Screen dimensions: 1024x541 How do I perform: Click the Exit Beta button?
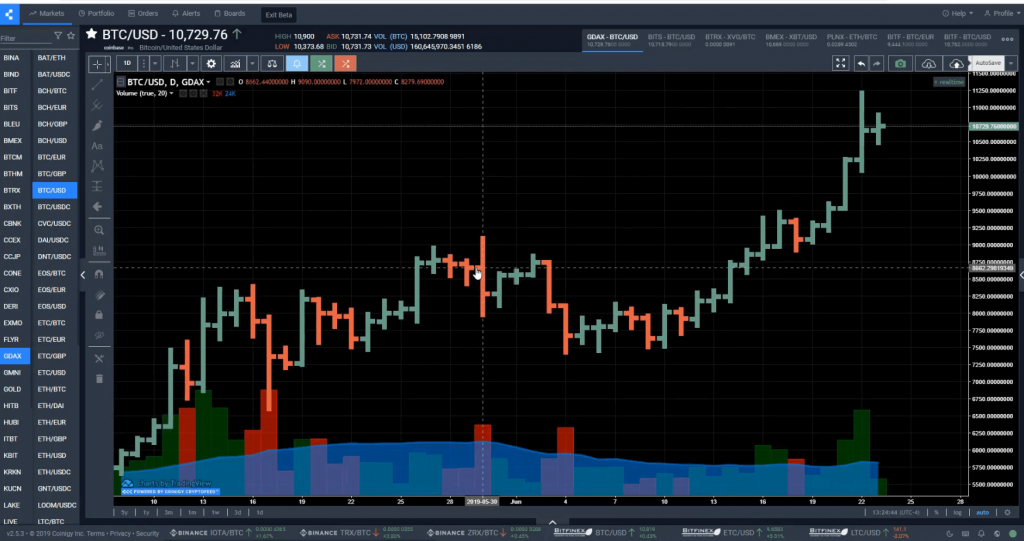pyautogui.click(x=278, y=14)
